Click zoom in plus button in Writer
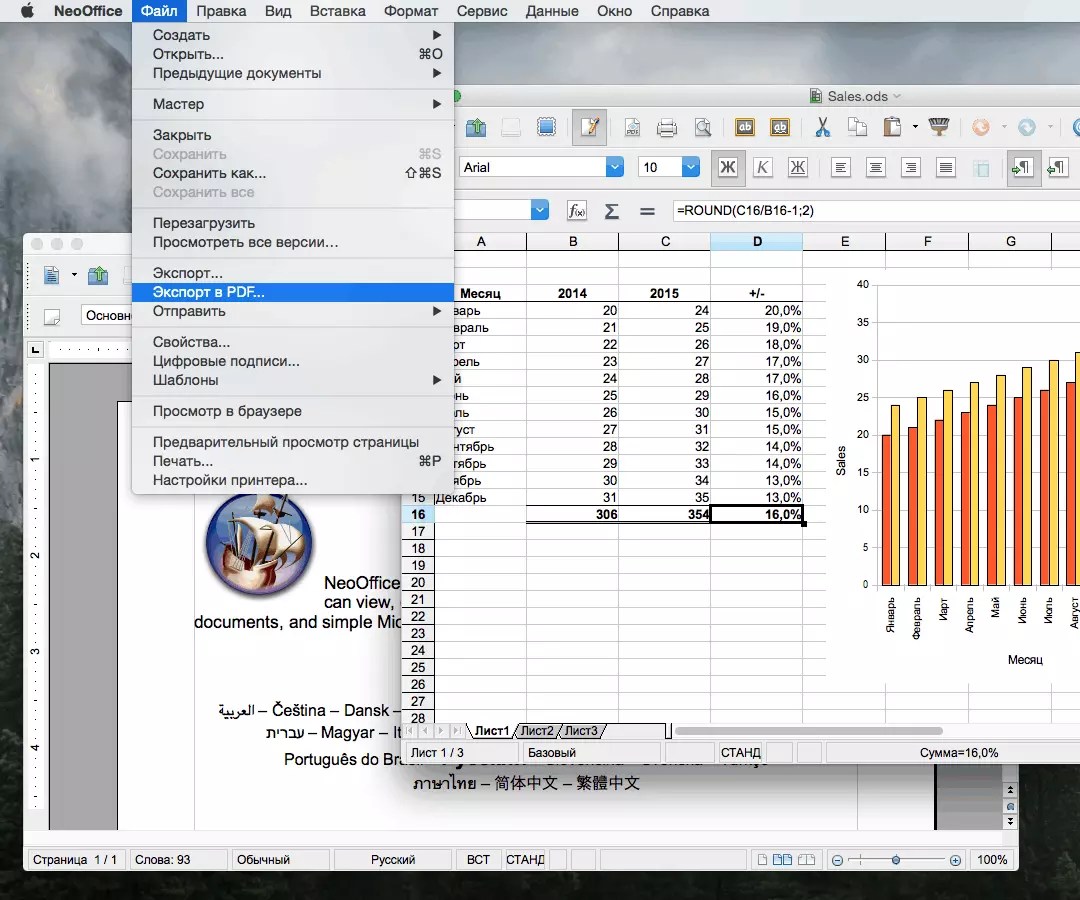 [x=955, y=860]
